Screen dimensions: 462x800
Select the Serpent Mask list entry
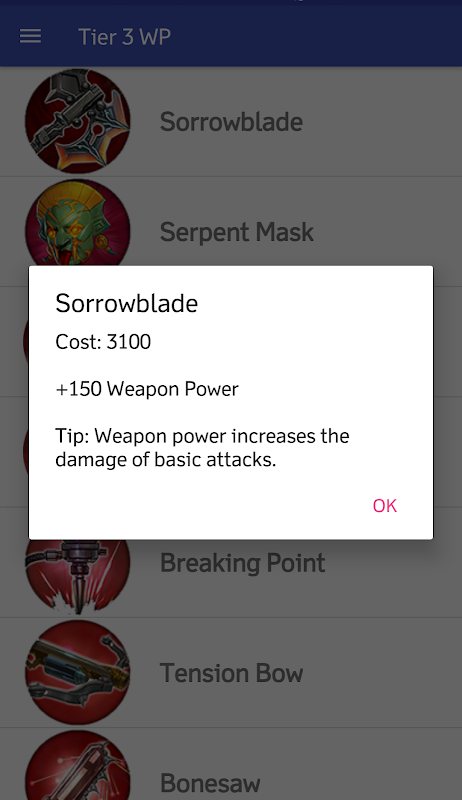[x=231, y=232]
